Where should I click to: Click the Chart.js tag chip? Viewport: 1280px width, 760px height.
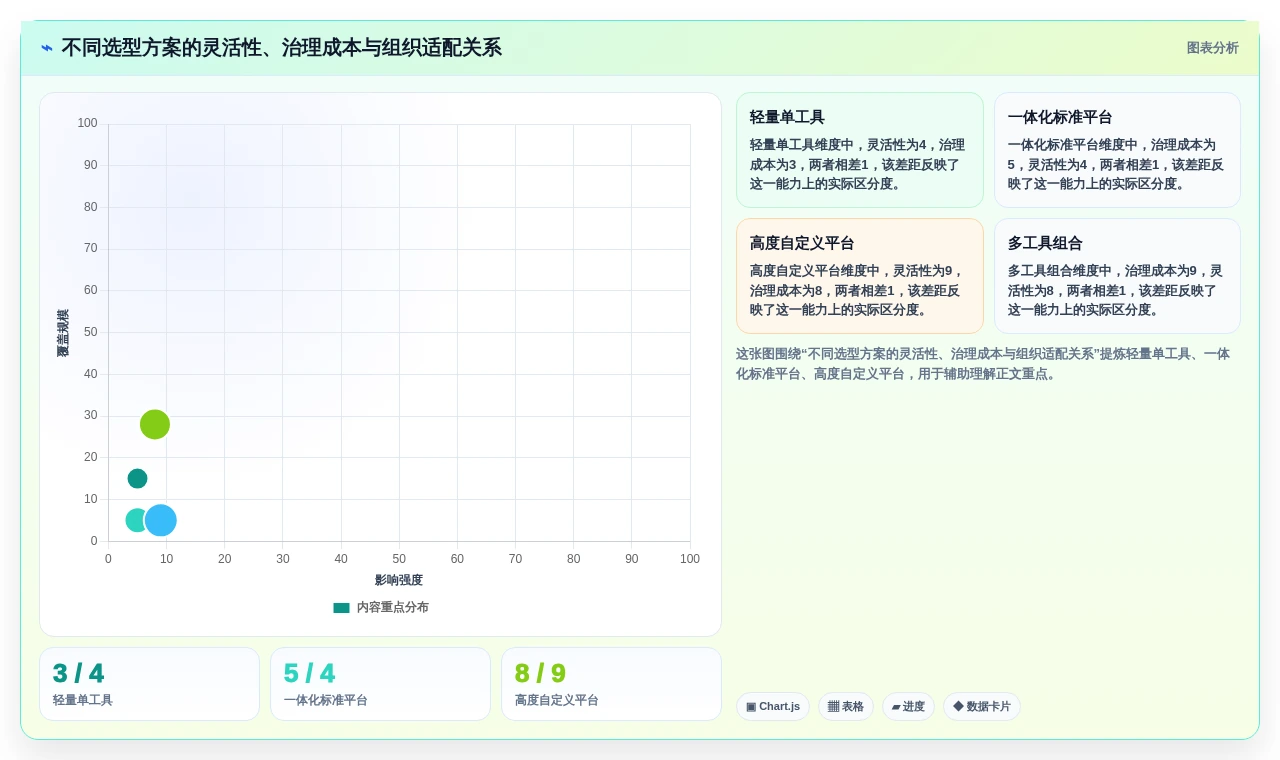click(773, 706)
